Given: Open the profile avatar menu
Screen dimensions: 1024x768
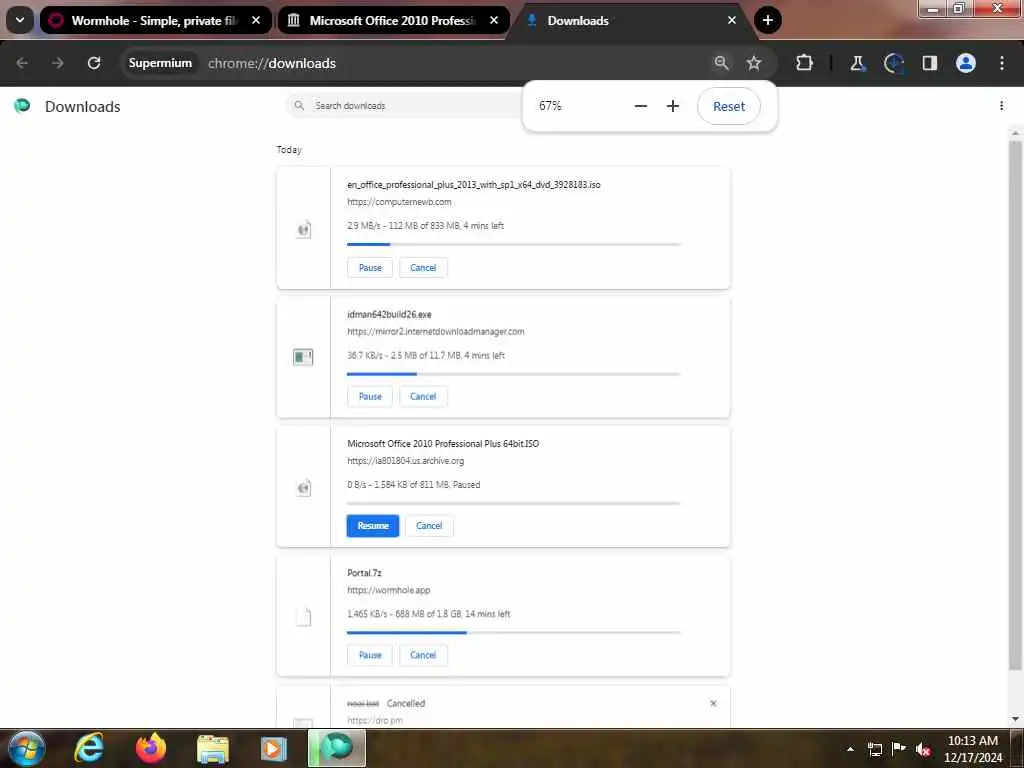Looking at the screenshot, I should click(x=966, y=63).
